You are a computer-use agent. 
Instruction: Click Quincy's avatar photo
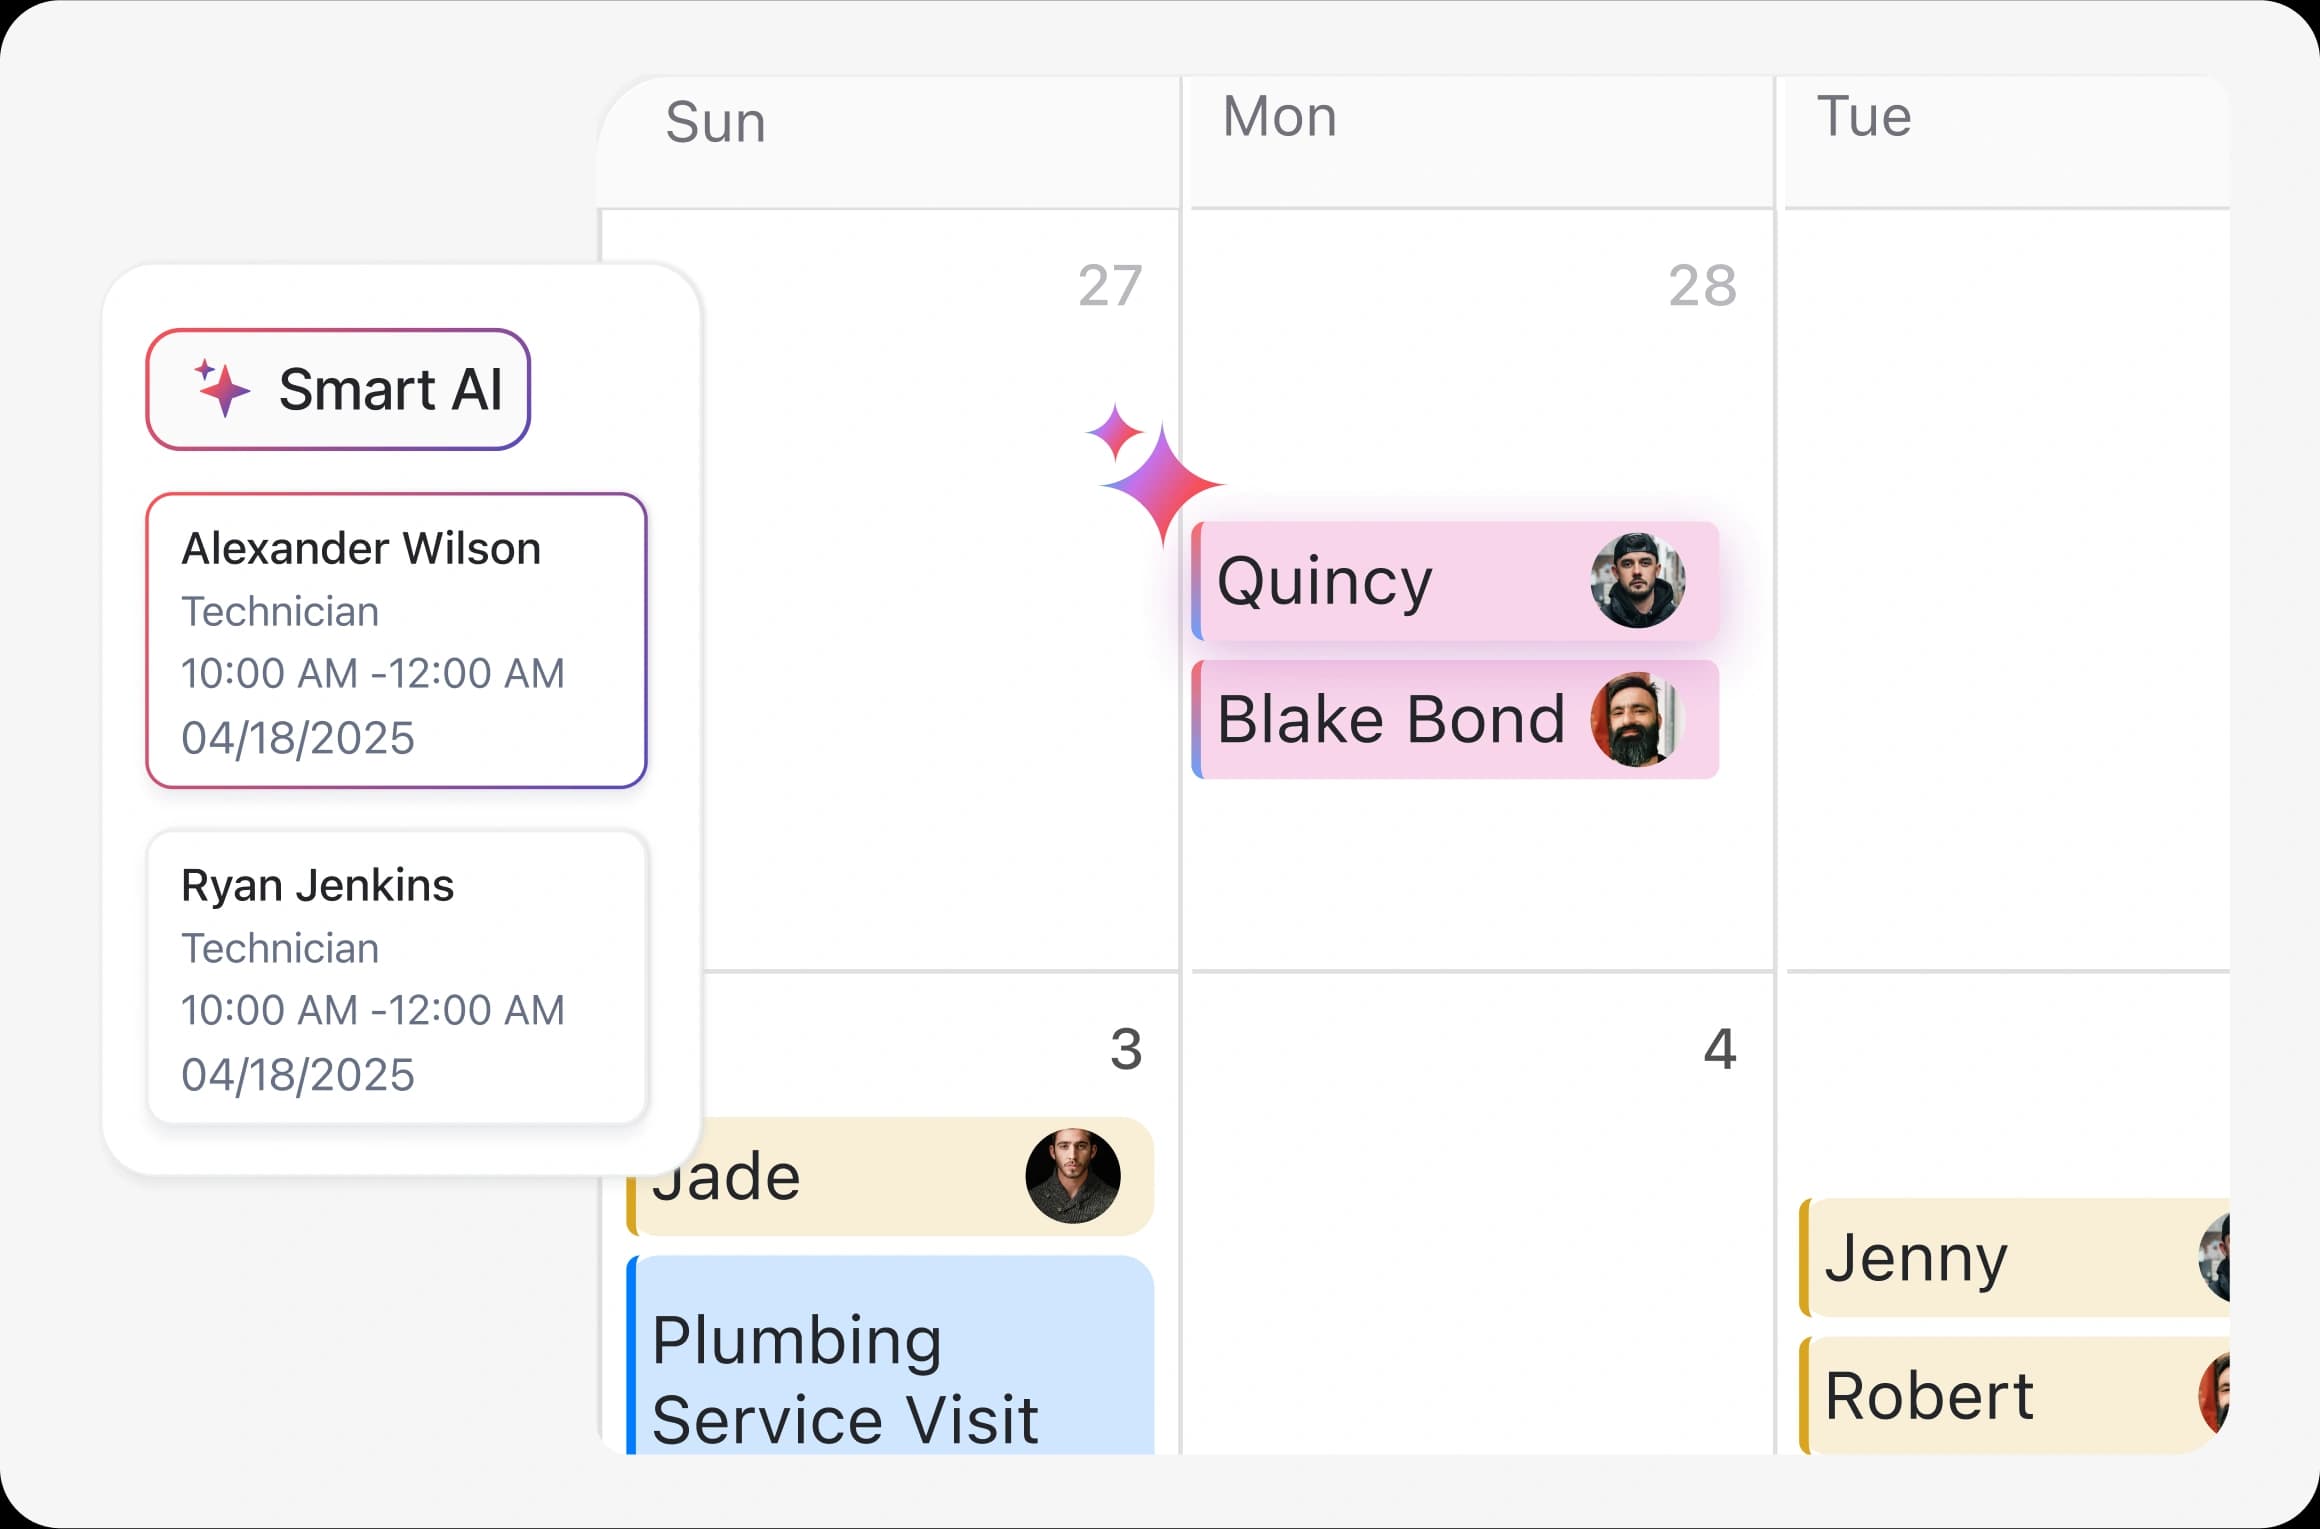pyautogui.click(x=1637, y=580)
